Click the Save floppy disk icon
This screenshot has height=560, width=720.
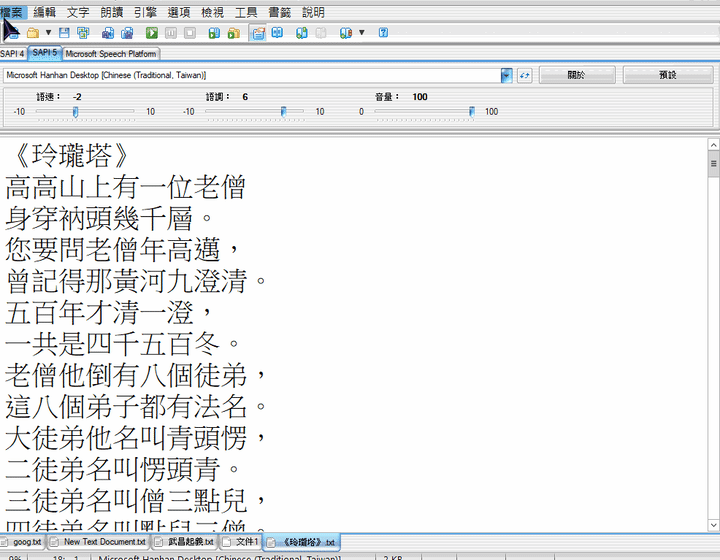pyautogui.click(x=64, y=33)
